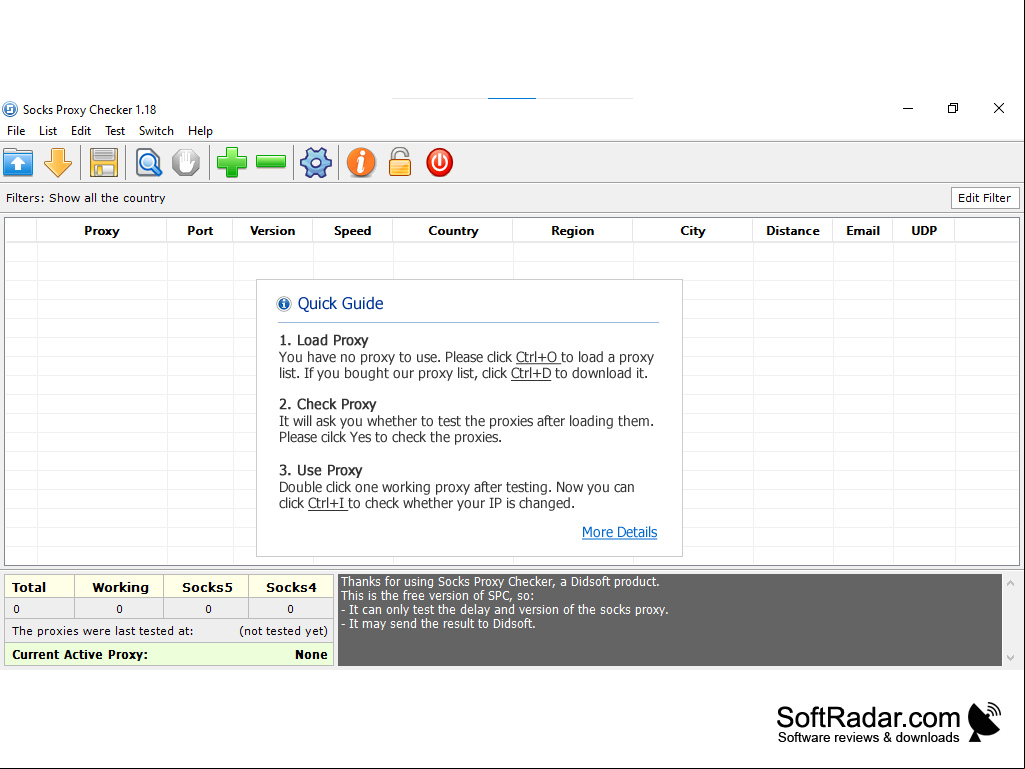Image resolution: width=1025 pixels, height=769 pixels.
Task: Sort by the Version column header
Action: point(273,231)
